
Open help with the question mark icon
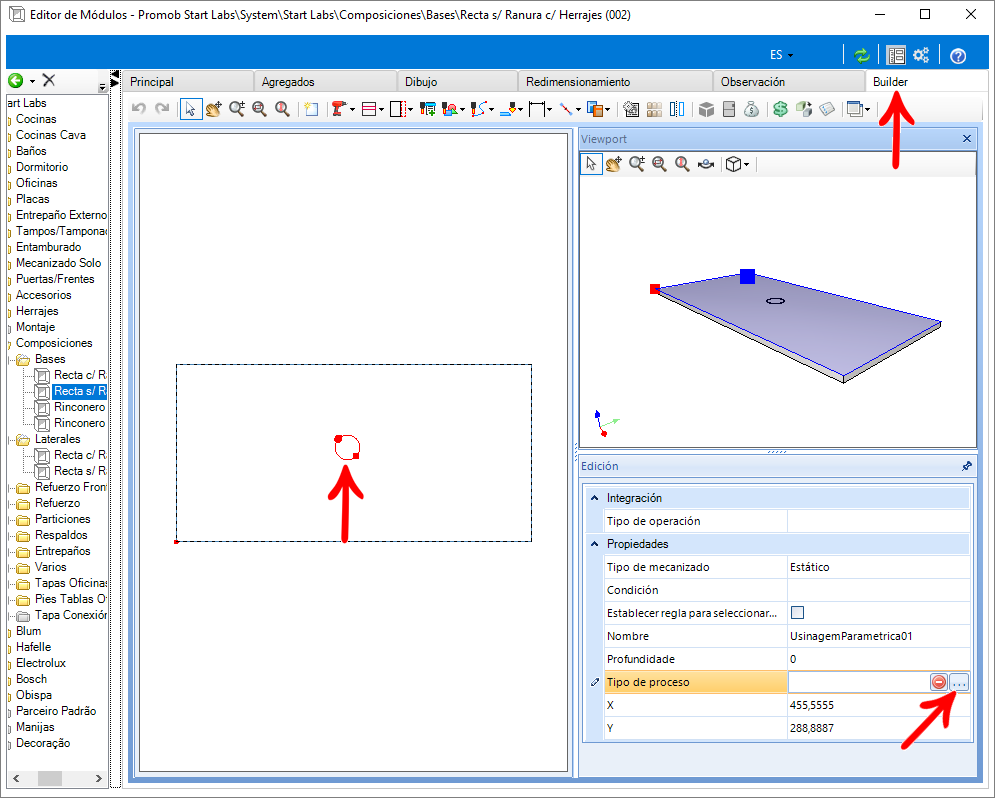pyautogui.click(x=958, y=56)
